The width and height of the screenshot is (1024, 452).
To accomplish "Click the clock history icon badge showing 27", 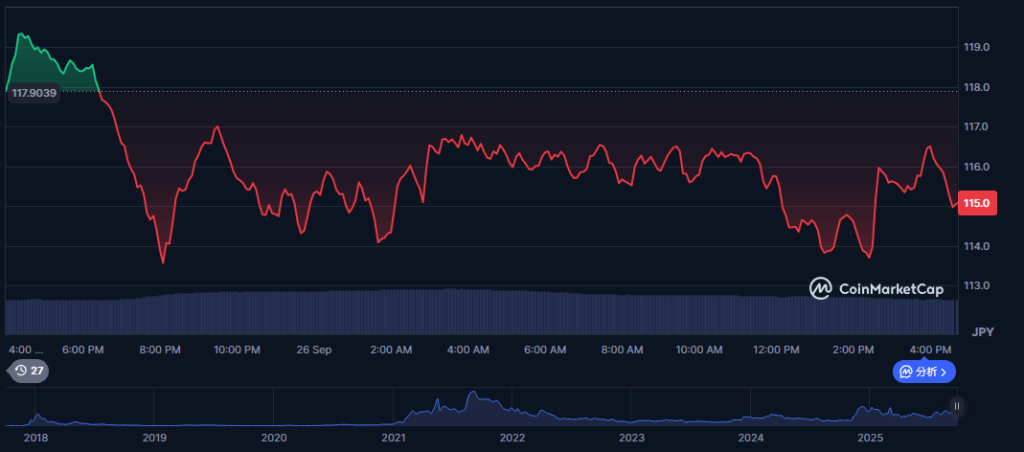I will 28,371.
